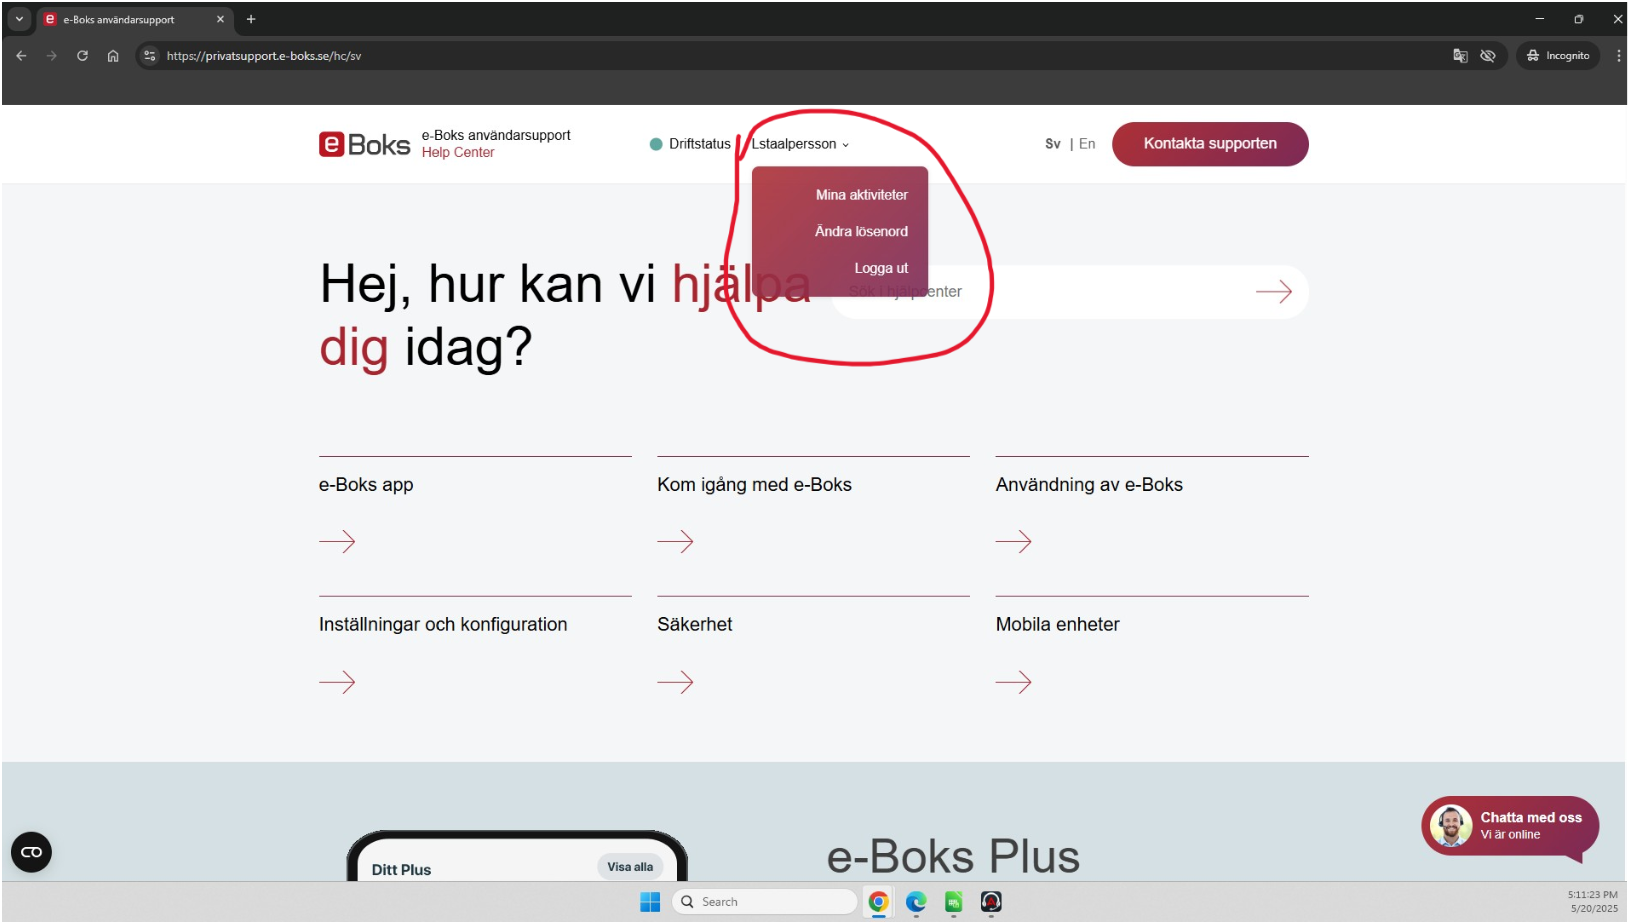
Task: Click the arrow under Säkerhet
Action: [x=675, y=682]
